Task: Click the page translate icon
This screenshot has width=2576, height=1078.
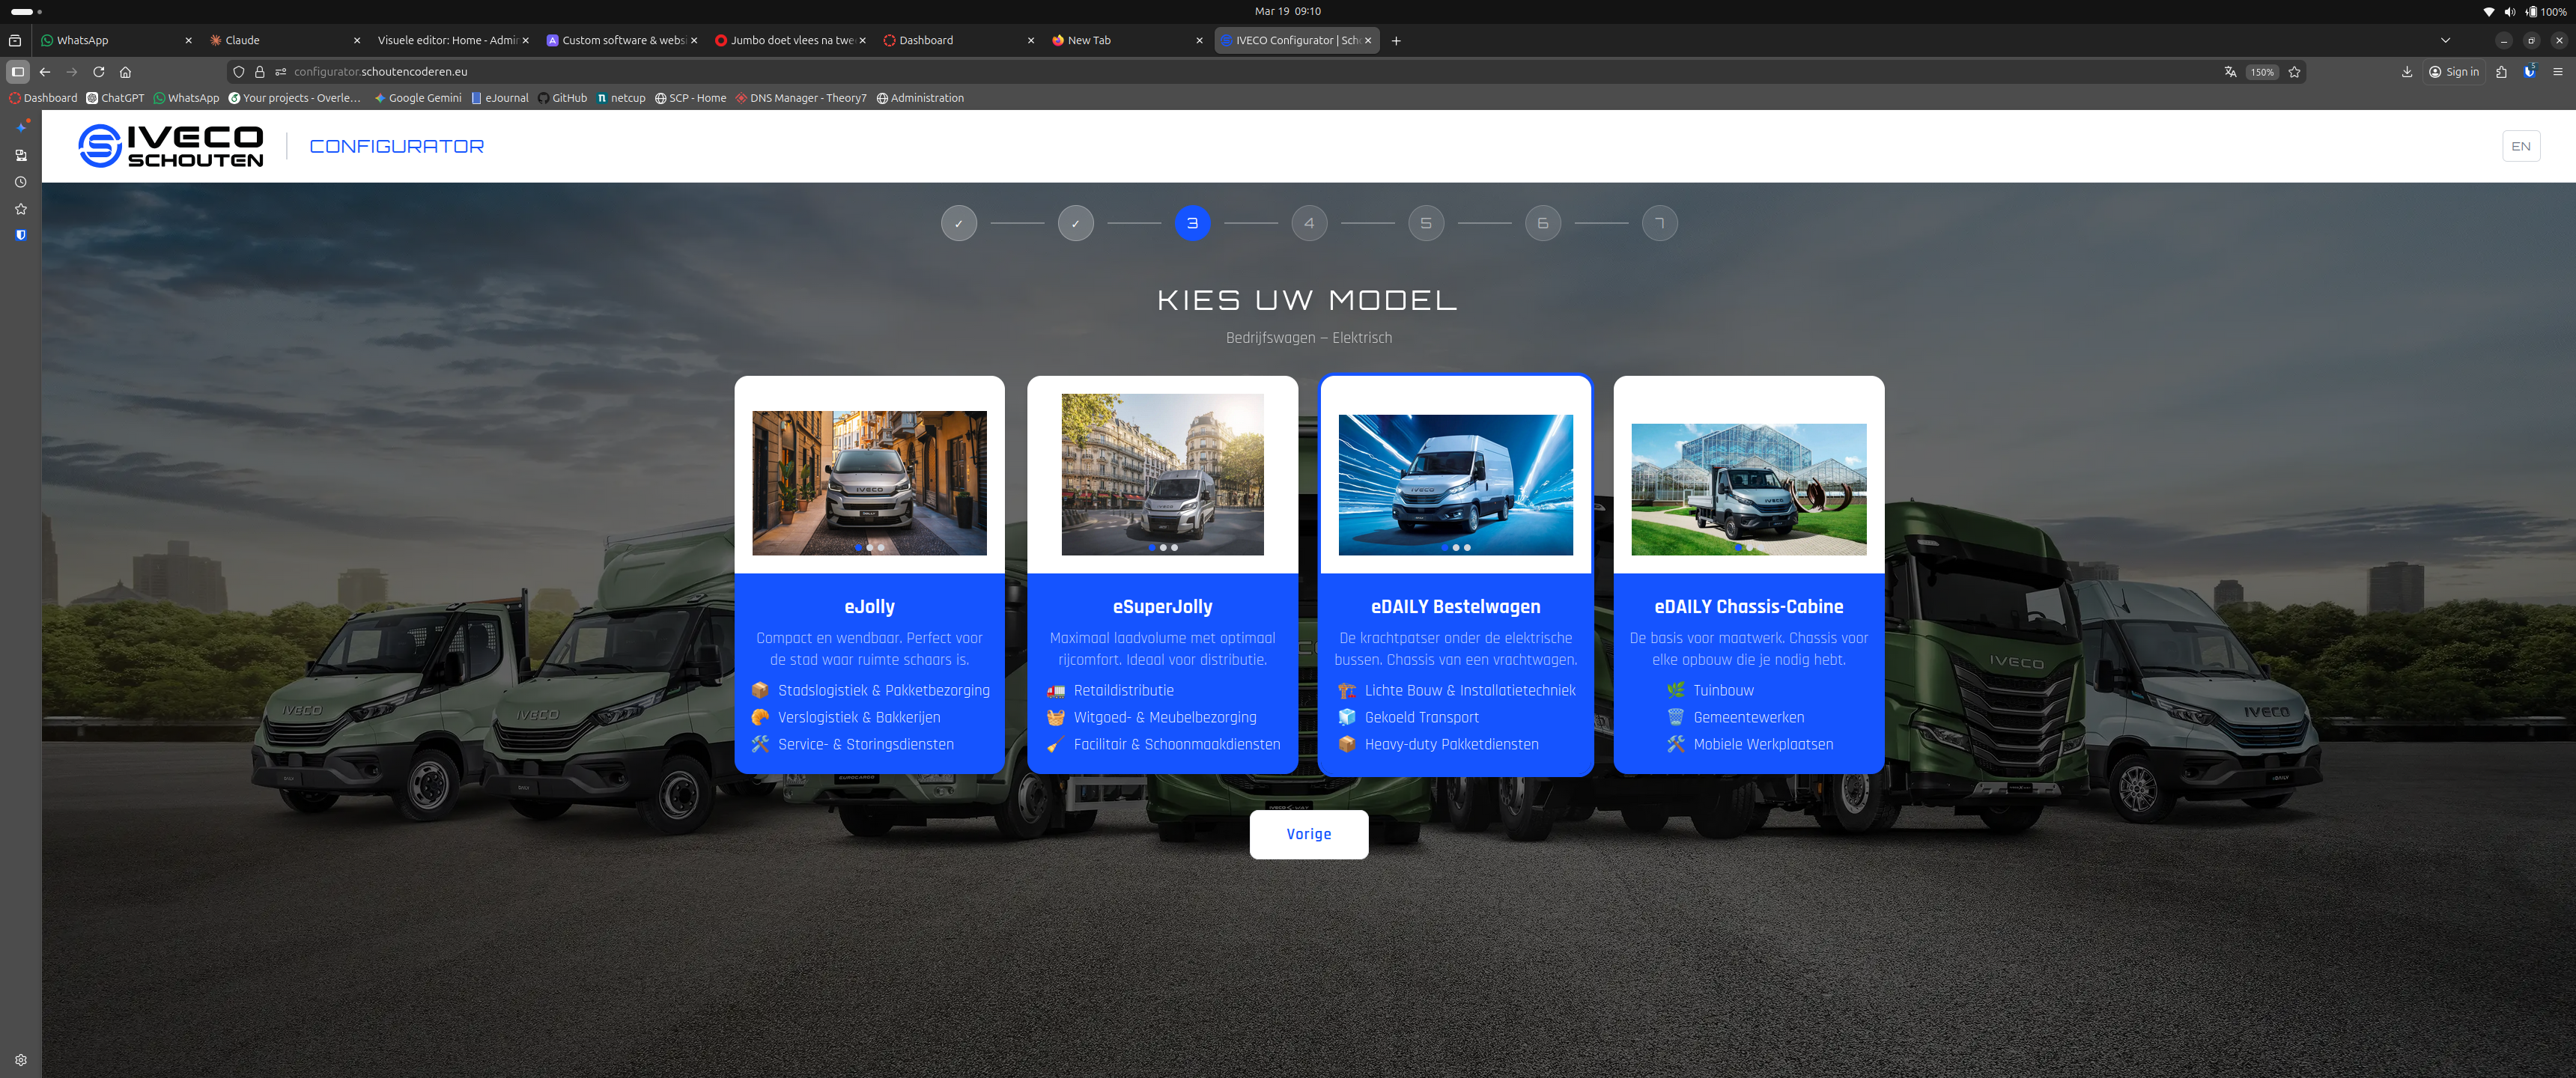Action: click(x=2230, y=72)
